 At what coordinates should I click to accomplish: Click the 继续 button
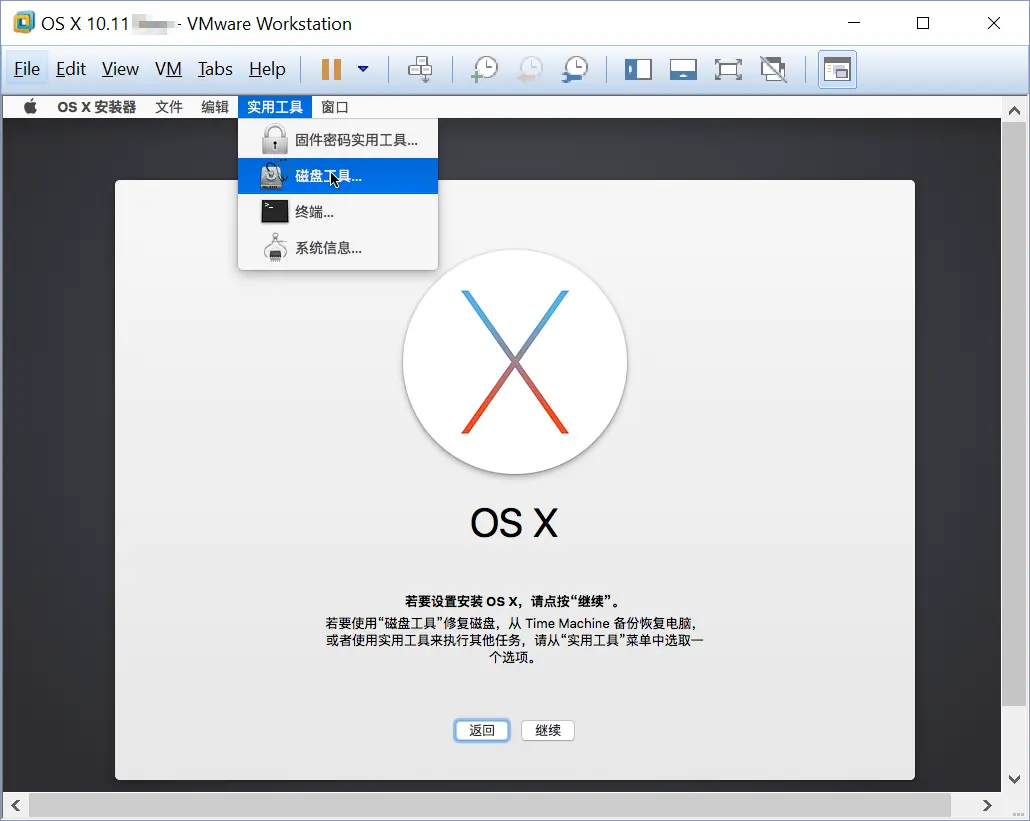point(547,730)
